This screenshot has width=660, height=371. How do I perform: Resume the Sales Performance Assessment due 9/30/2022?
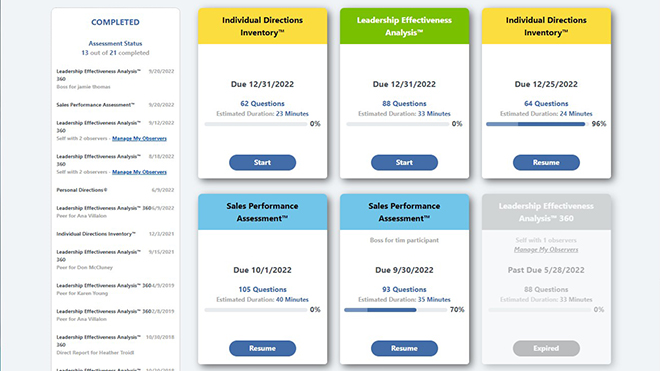pos(404,348)
